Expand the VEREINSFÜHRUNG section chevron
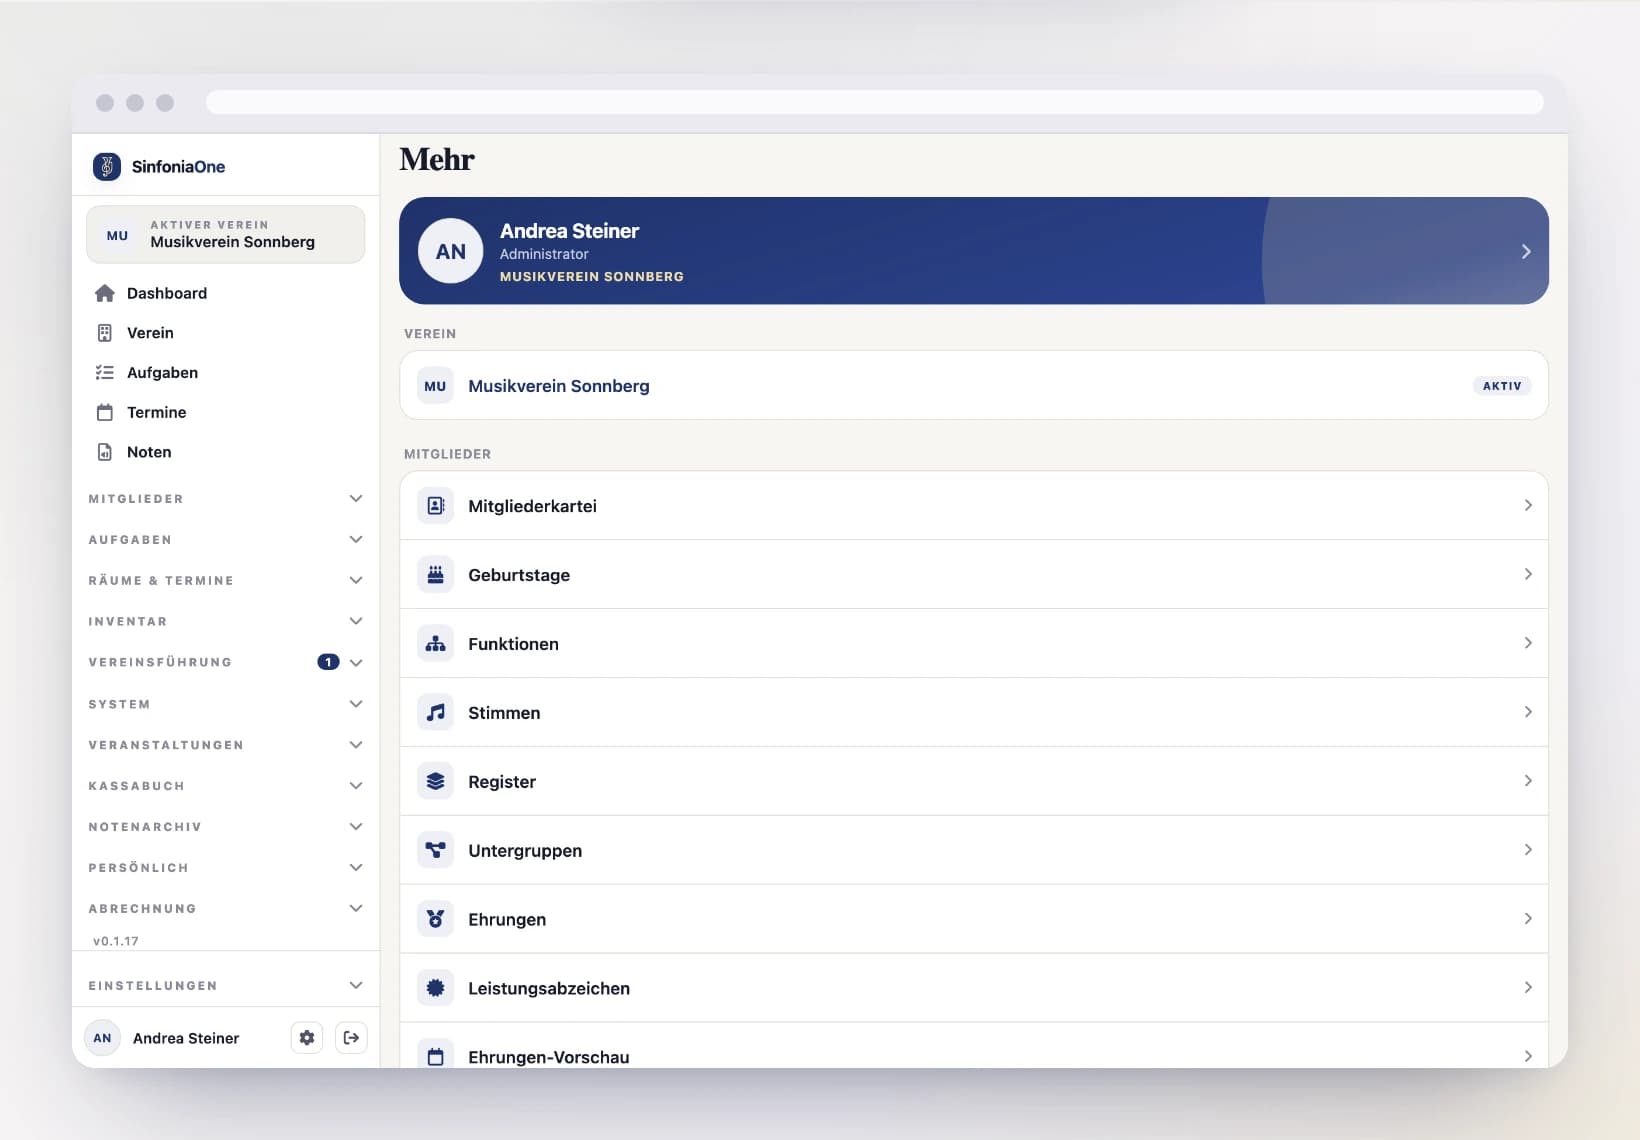This screenshot has width=1640, height=1140. (356, 663)
